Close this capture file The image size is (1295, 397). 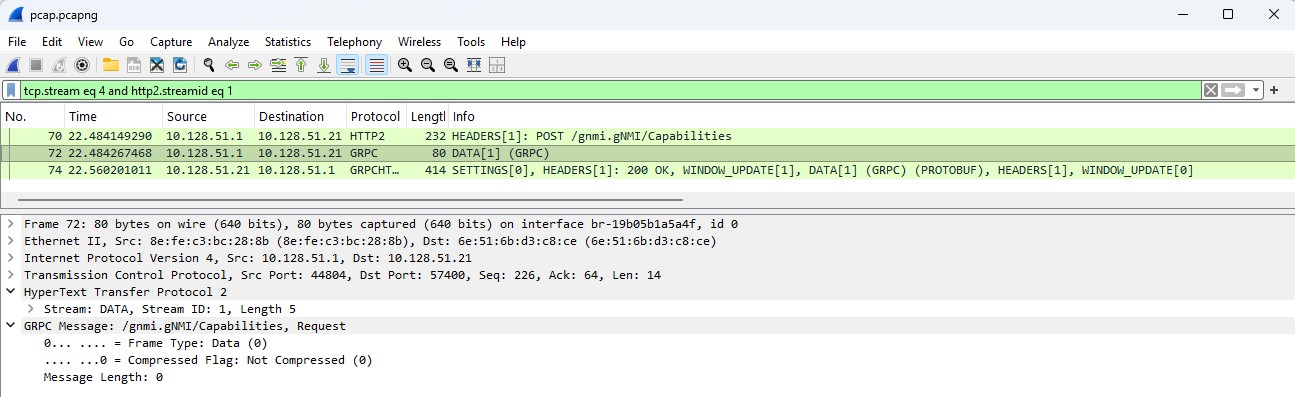pos(157,65)
